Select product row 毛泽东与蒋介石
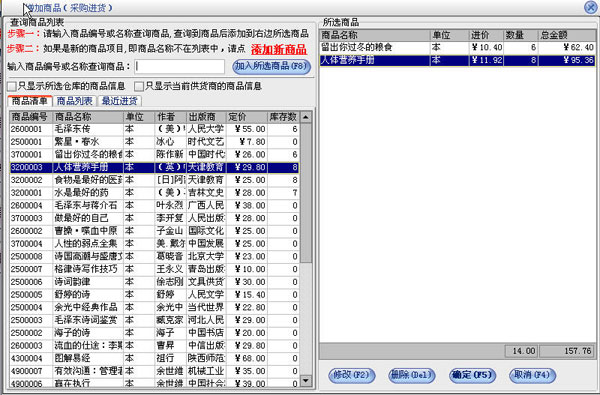Screen dimensions: 600x395 click(155, 206)
